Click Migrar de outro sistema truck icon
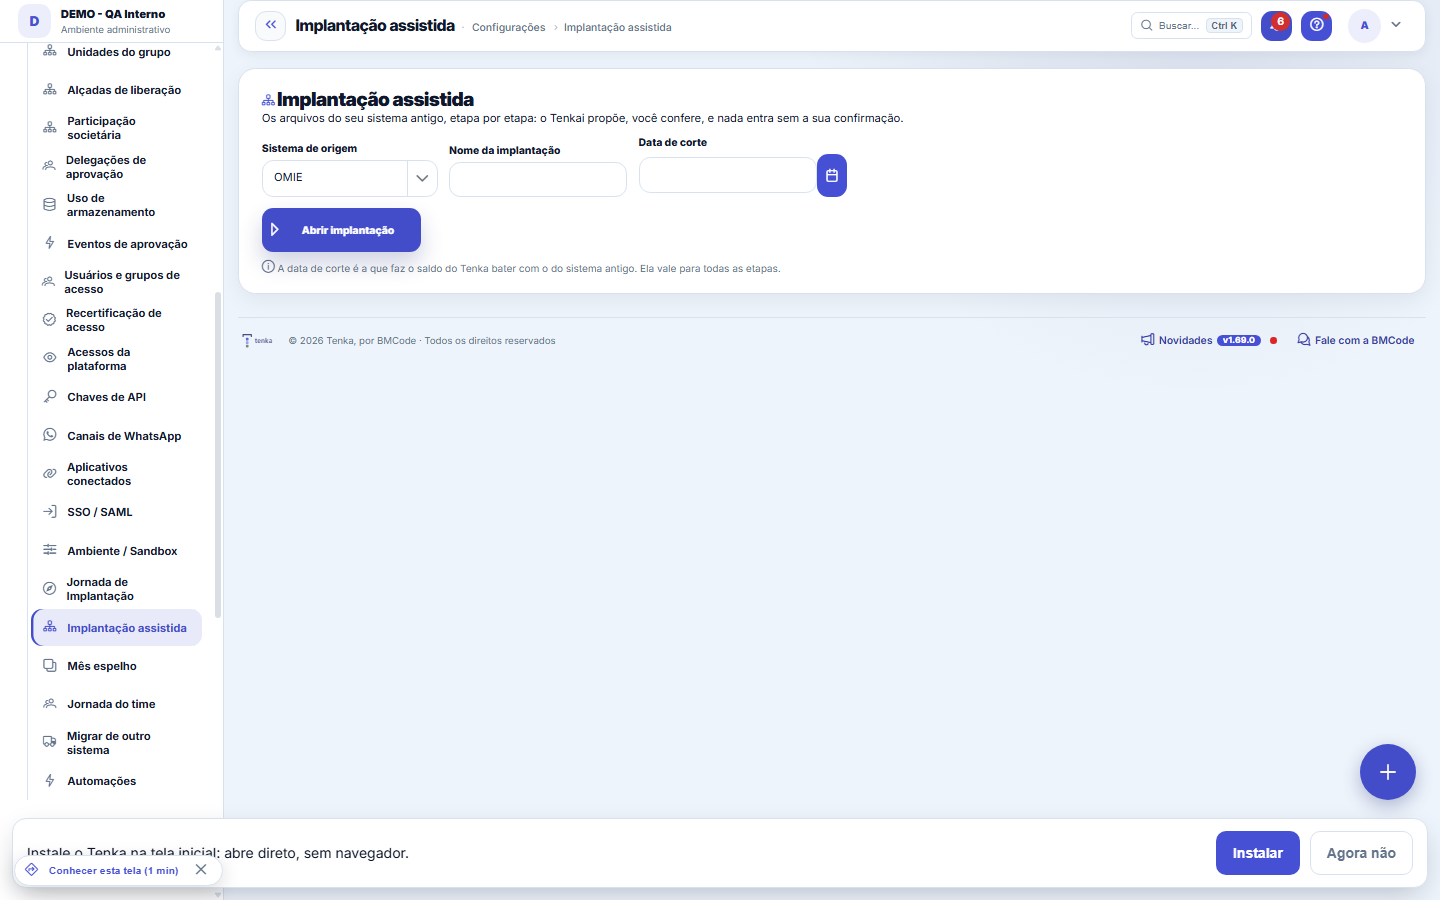 [x=49, y=742]
